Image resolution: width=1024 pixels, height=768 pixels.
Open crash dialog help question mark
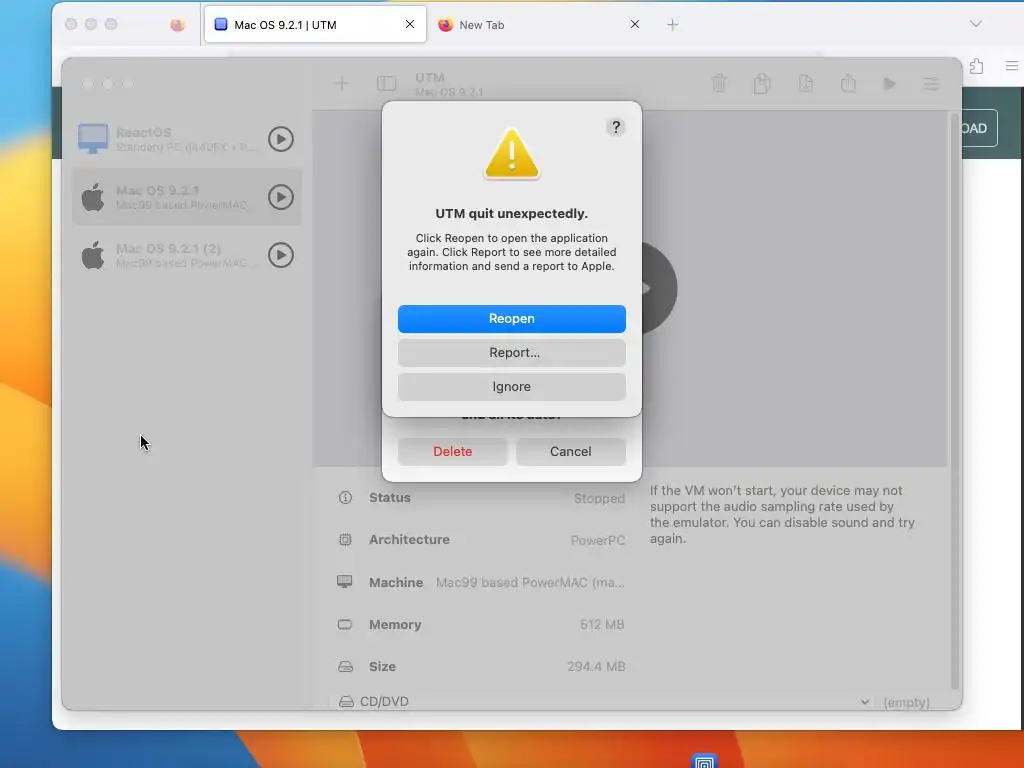(615, 127)
